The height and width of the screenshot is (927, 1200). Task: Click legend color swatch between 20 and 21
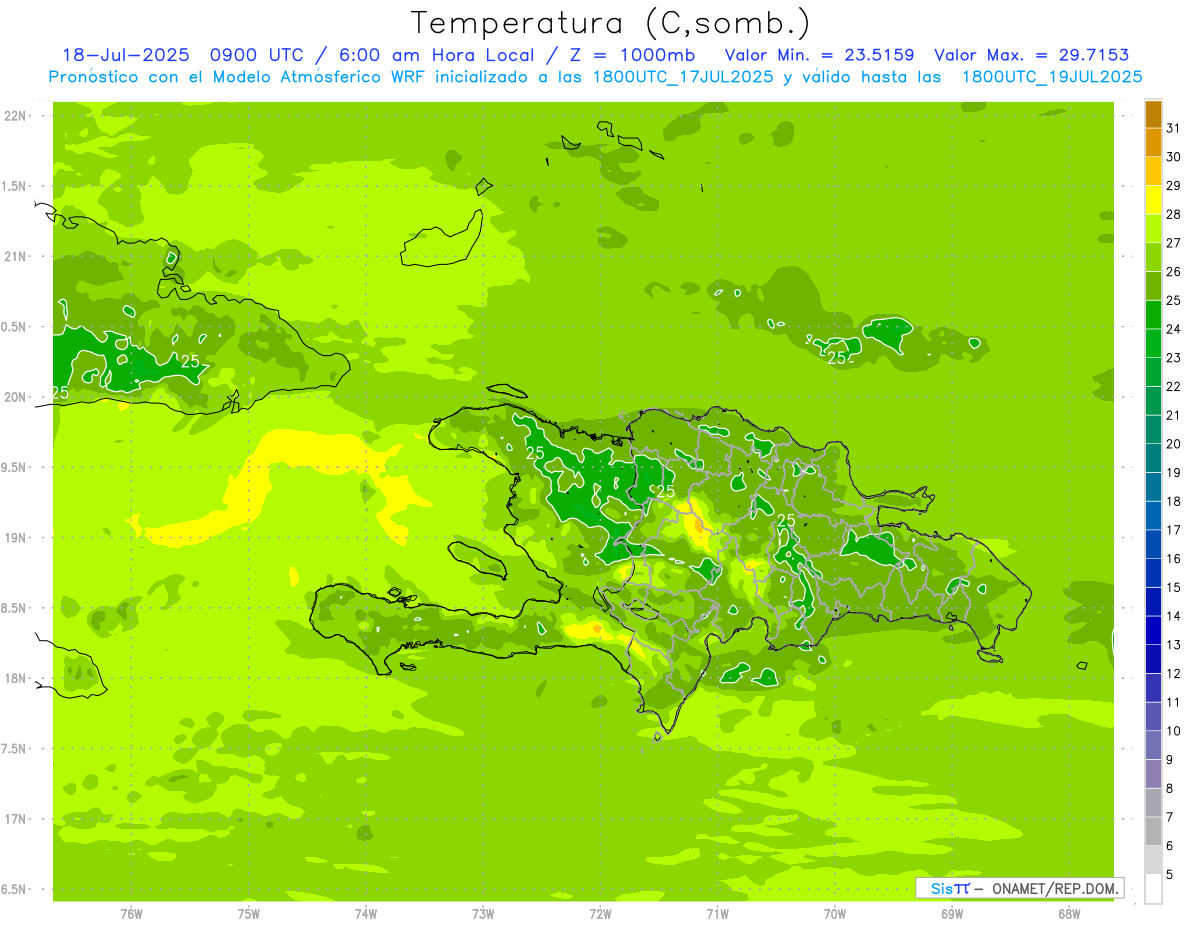coord(1153,429)
